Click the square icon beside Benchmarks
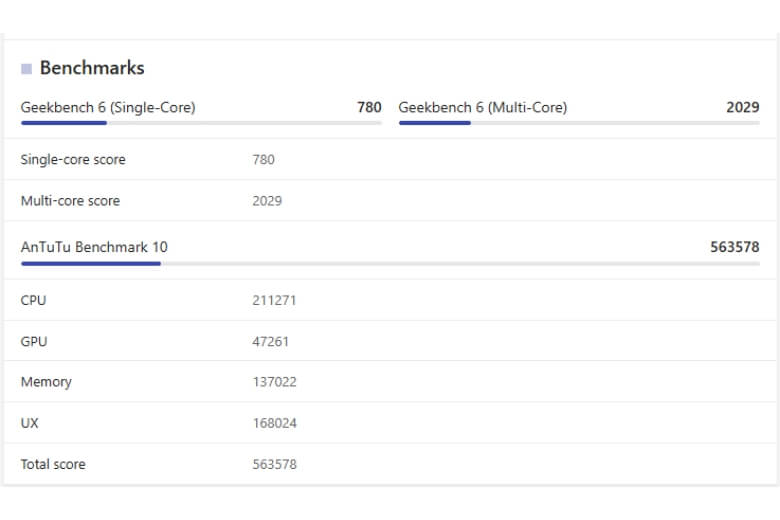Viewport: 780px width, 520px height. [26, 69]
